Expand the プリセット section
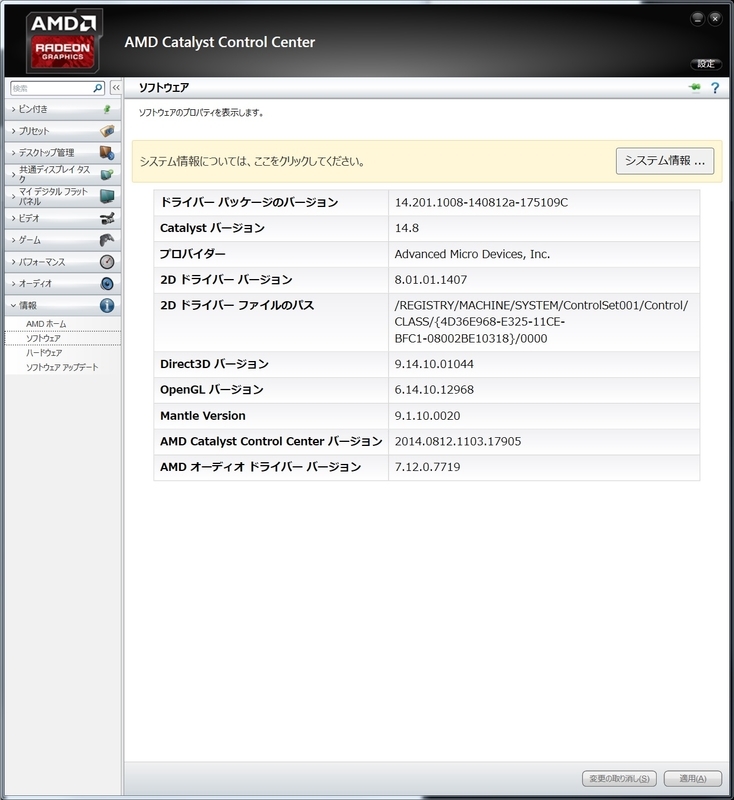Viewport: 734px width, 800px height. point(62,131)
